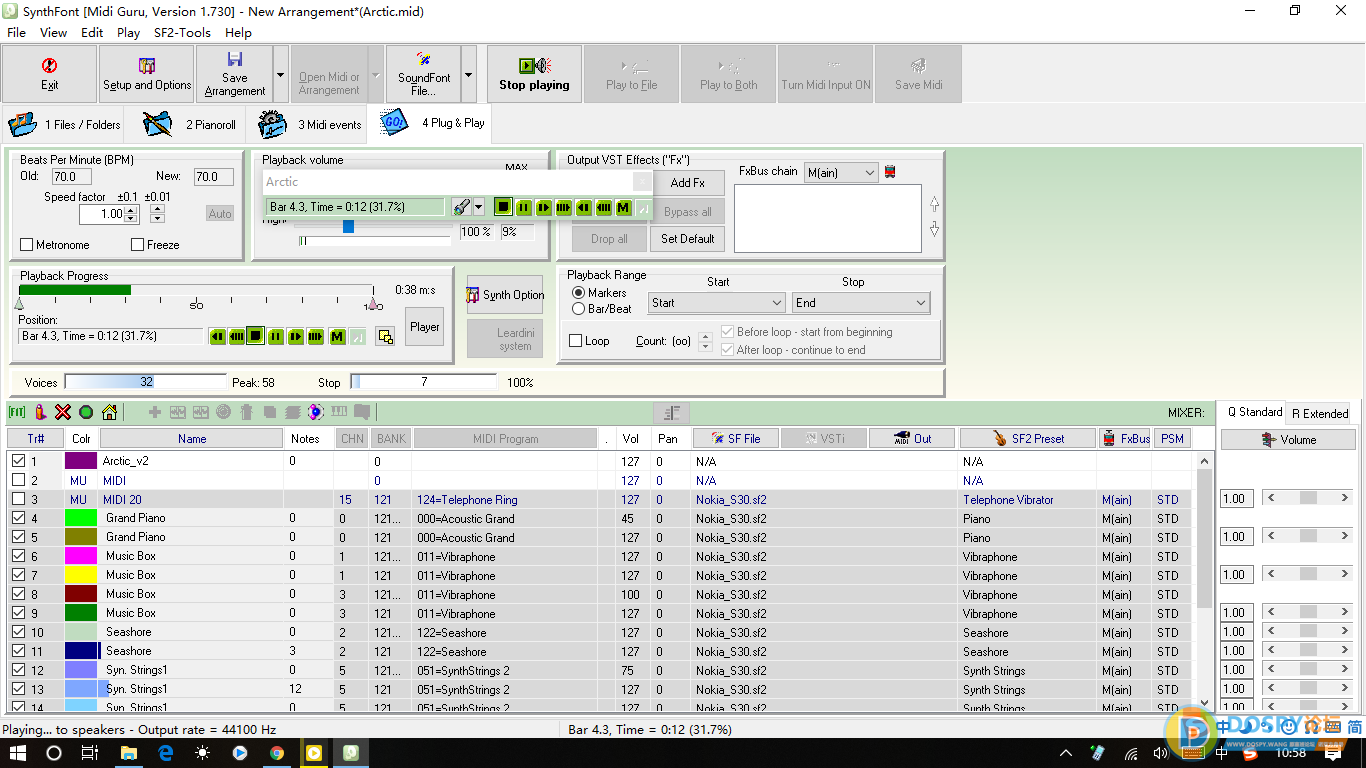Open the SF2-Tools menu
The height and width of the screenshot is (768, 1366).
[182, 32]
